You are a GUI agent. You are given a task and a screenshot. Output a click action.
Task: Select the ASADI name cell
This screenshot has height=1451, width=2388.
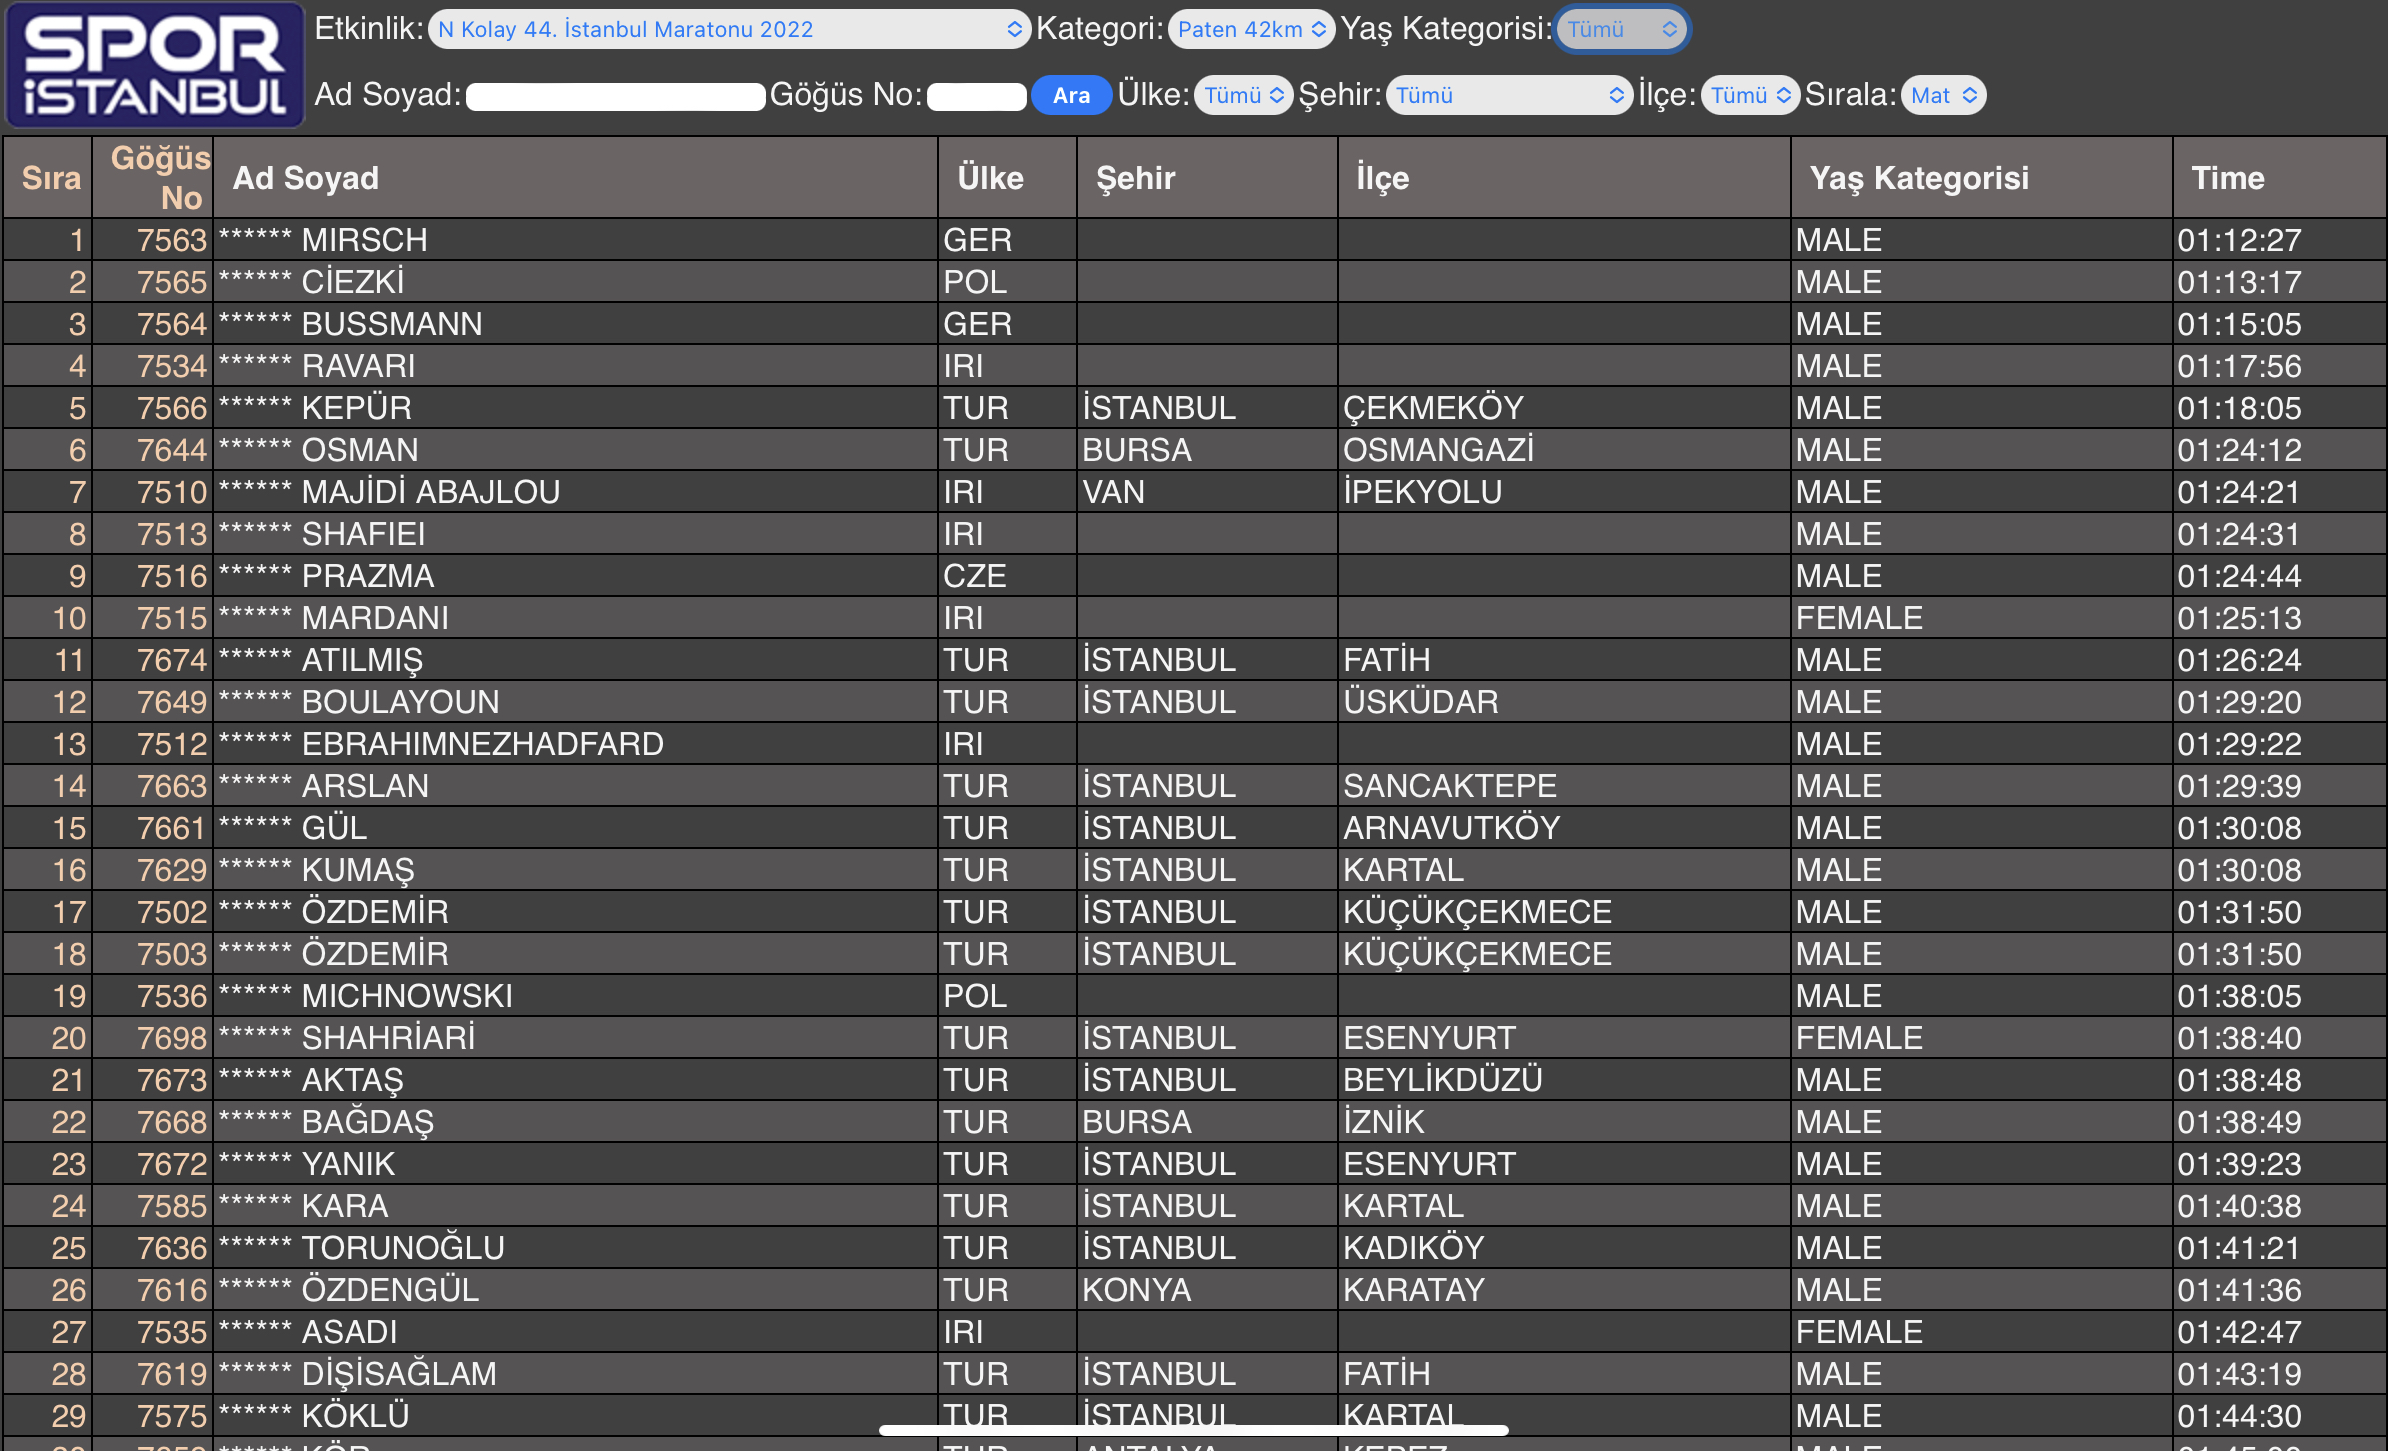(x=575, y=1333)
